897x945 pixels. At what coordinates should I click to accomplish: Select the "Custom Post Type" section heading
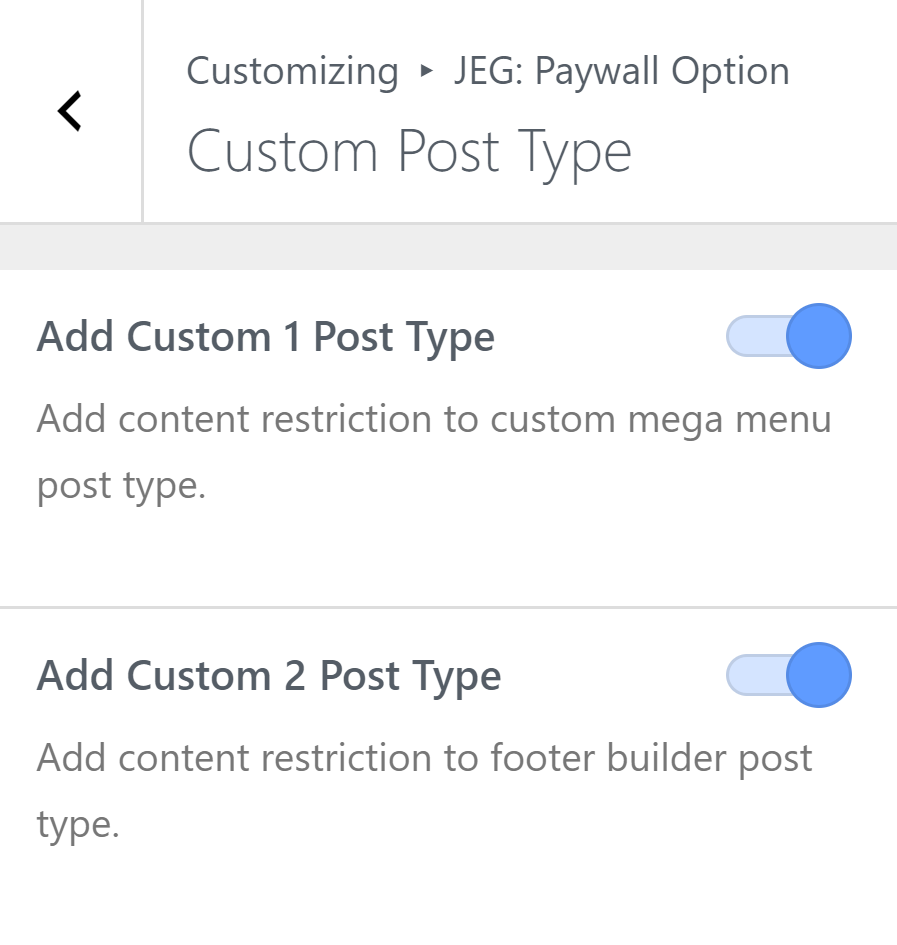(x=409, y=152)
